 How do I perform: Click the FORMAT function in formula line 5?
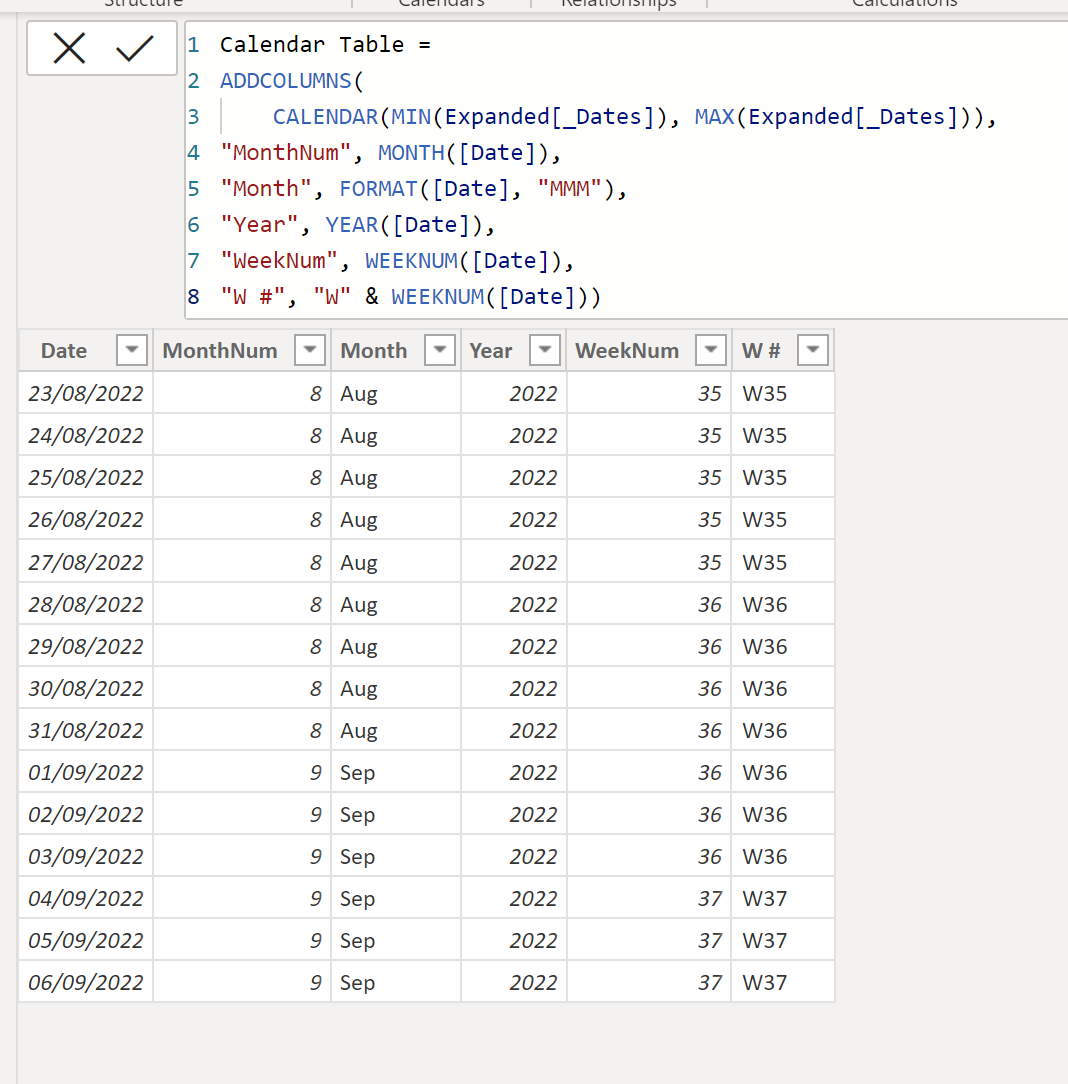[378, 189]
